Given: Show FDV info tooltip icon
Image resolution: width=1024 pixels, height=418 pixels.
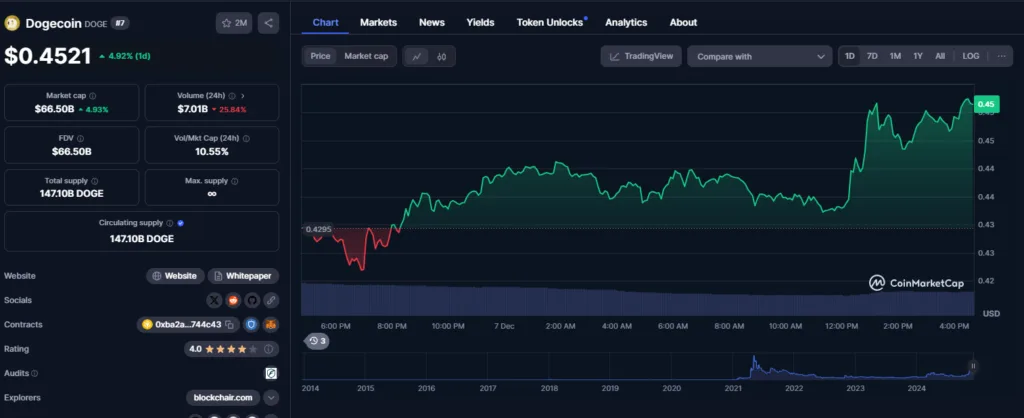Looking at the screenshot, I should coord(80,138).
